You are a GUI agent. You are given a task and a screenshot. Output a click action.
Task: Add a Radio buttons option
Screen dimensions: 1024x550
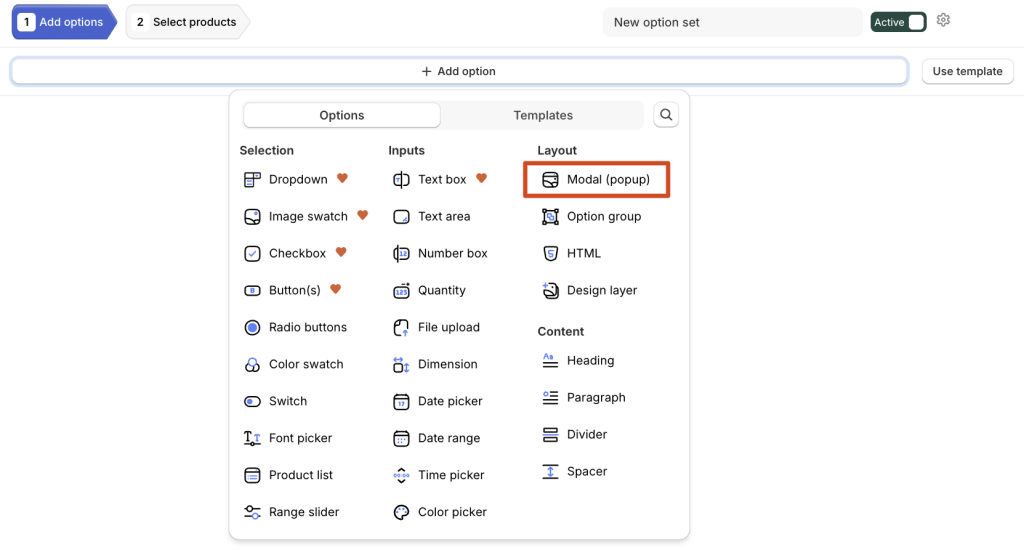(295, 327)
